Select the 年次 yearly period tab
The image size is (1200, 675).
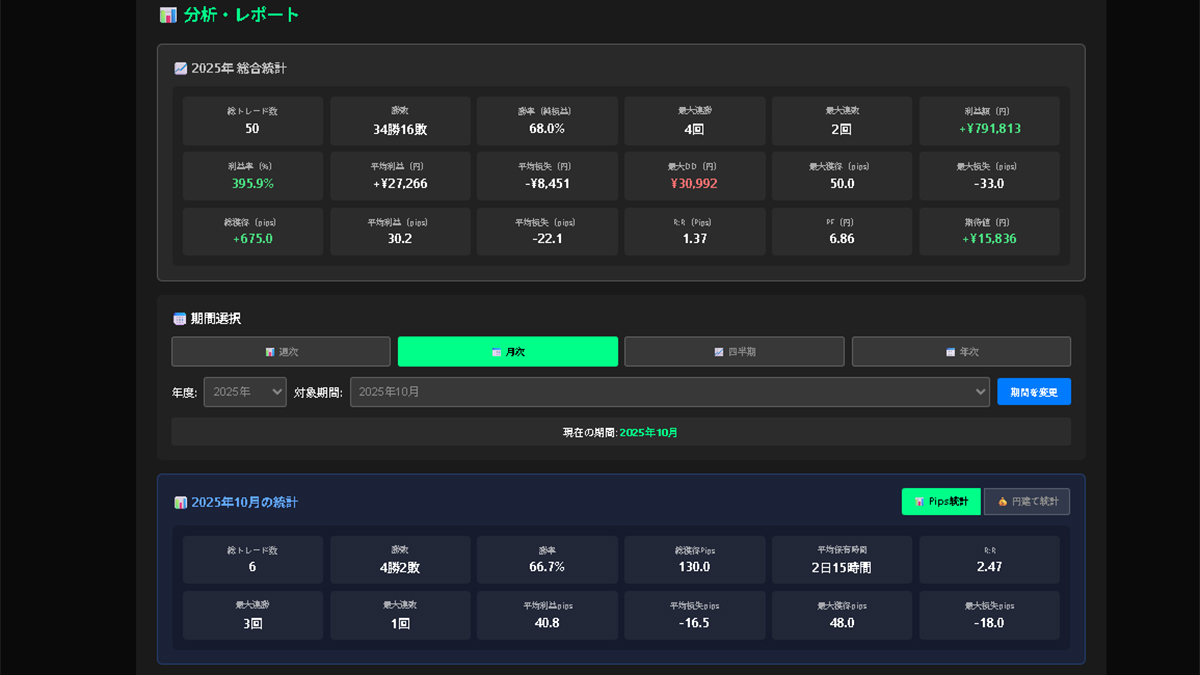coord(961,352)
